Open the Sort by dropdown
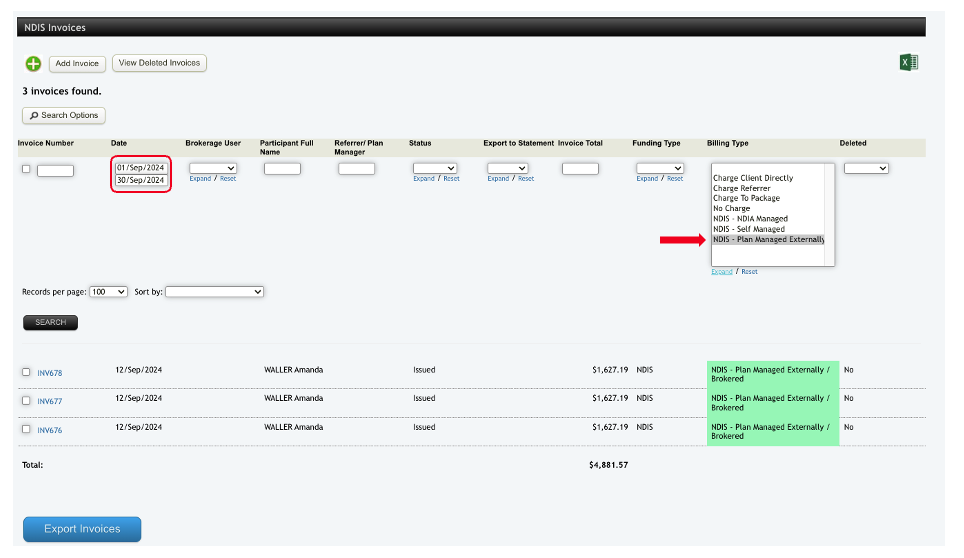Viewport: 964px width, 558px height. click(214, 291)
